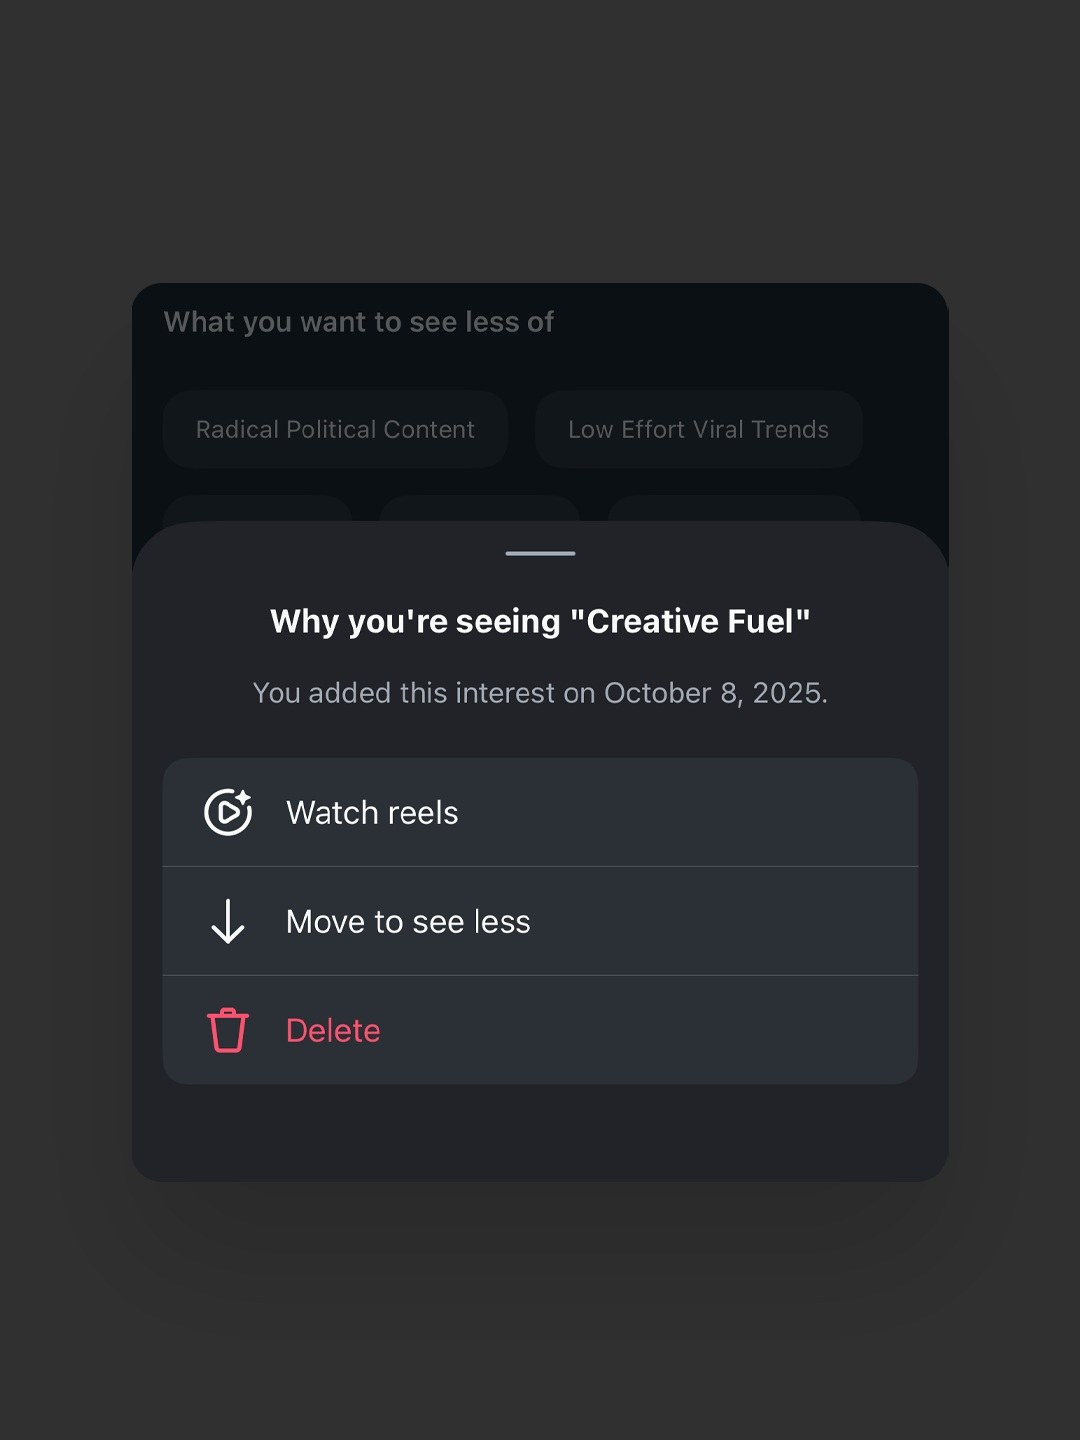Click the "October 8, 2025" date text
This screenshot has height=1440, width=1080.
pos(714,693)
